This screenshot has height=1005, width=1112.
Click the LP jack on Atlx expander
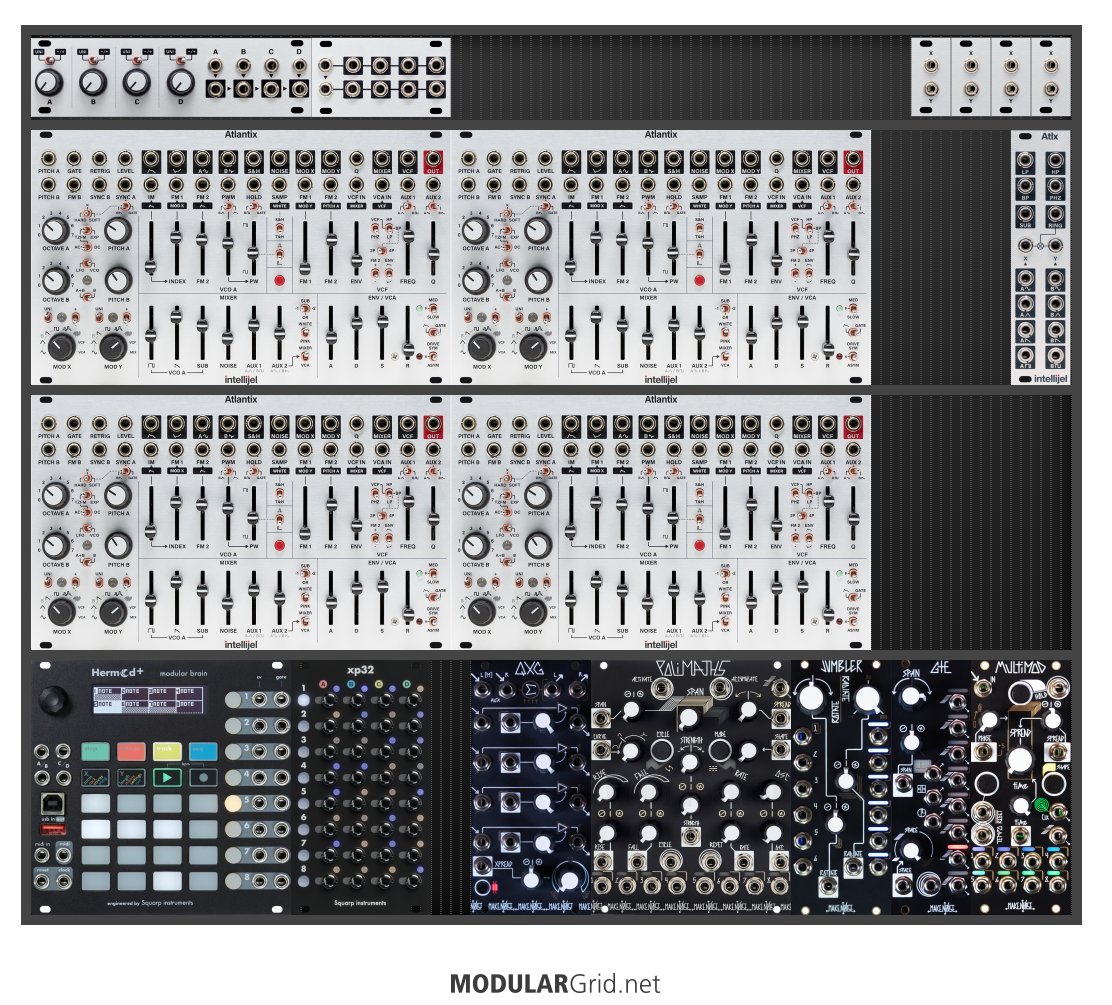click(x=1025, y=160)
